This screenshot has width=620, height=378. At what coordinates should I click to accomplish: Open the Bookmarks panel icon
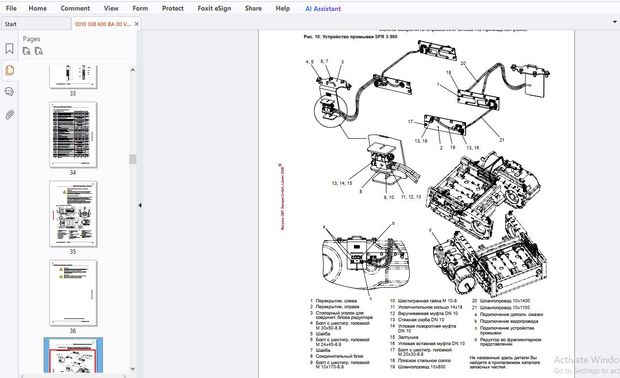9,49
